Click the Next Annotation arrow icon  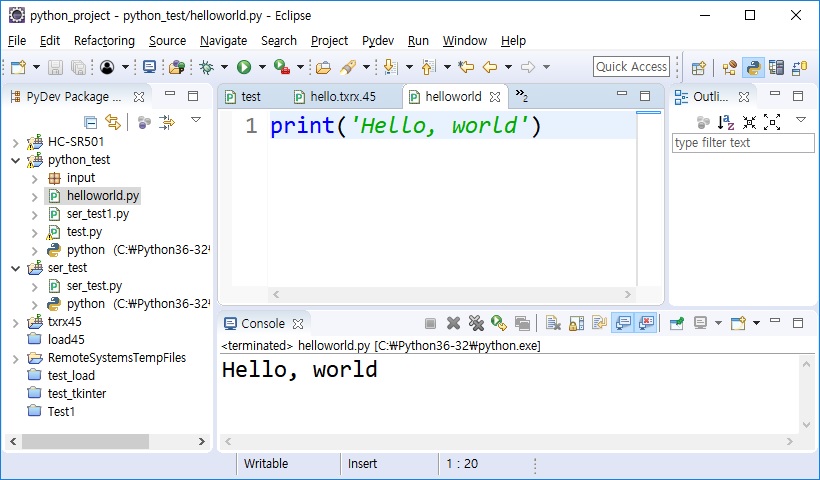point(390,67)
